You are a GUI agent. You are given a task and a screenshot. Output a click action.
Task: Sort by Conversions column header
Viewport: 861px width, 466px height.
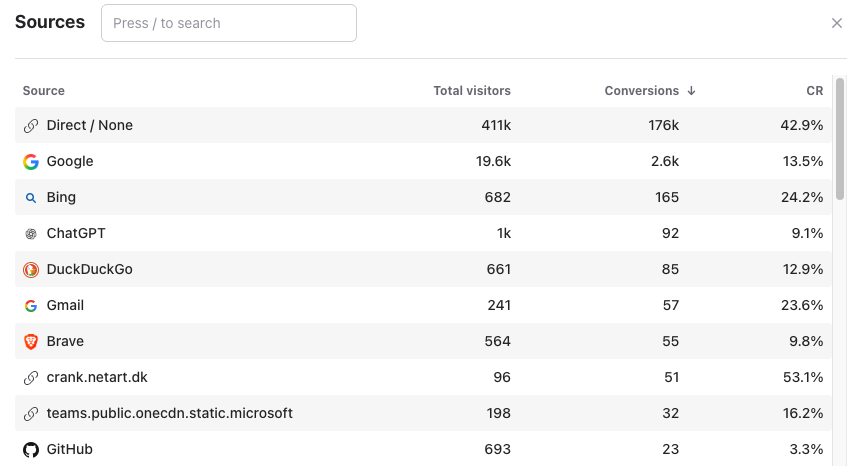pyautogui.click(x=641, y=91)
